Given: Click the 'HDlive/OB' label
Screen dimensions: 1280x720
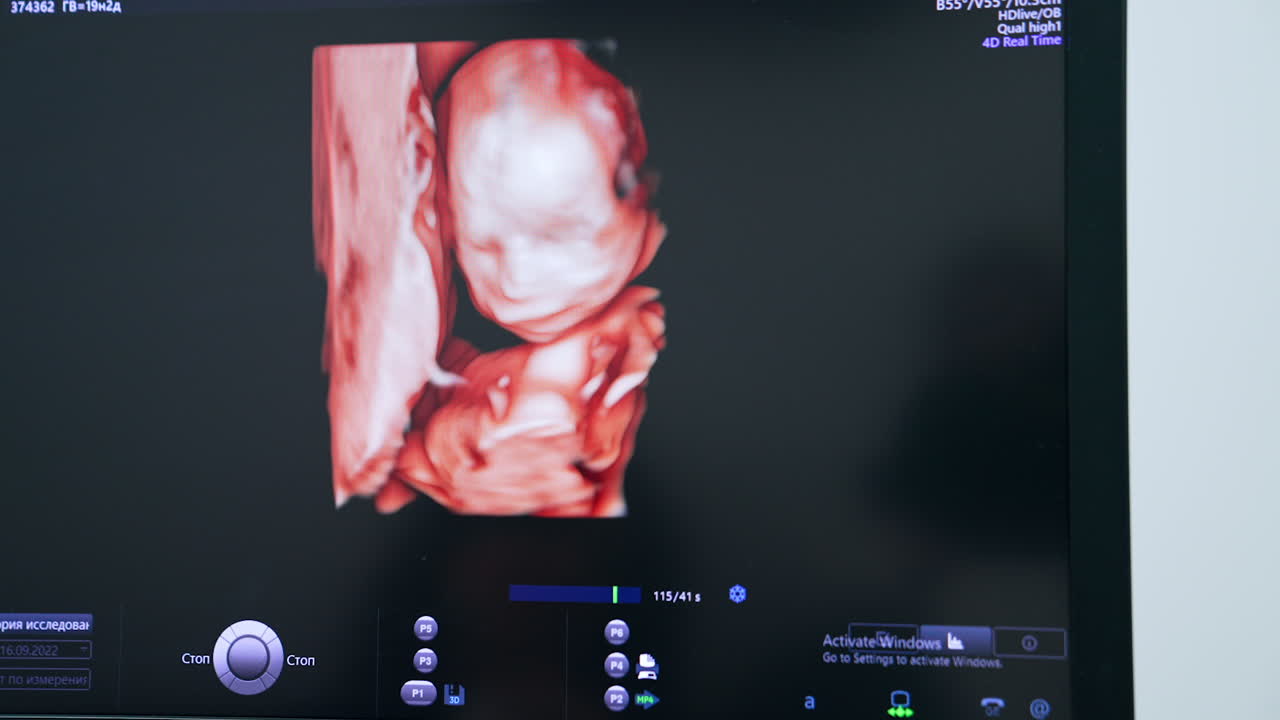Looking at the screenshot, I should tap(1029, 15).
